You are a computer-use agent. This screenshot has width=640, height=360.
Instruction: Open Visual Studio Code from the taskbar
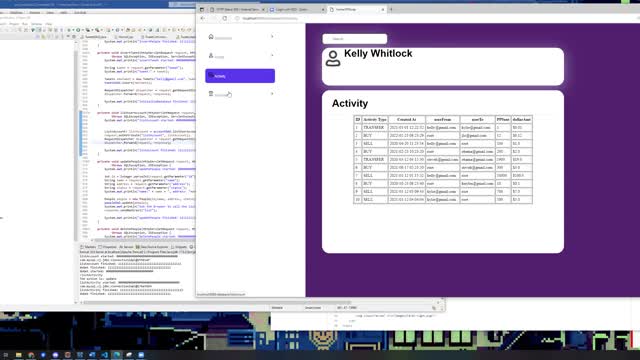104,355
